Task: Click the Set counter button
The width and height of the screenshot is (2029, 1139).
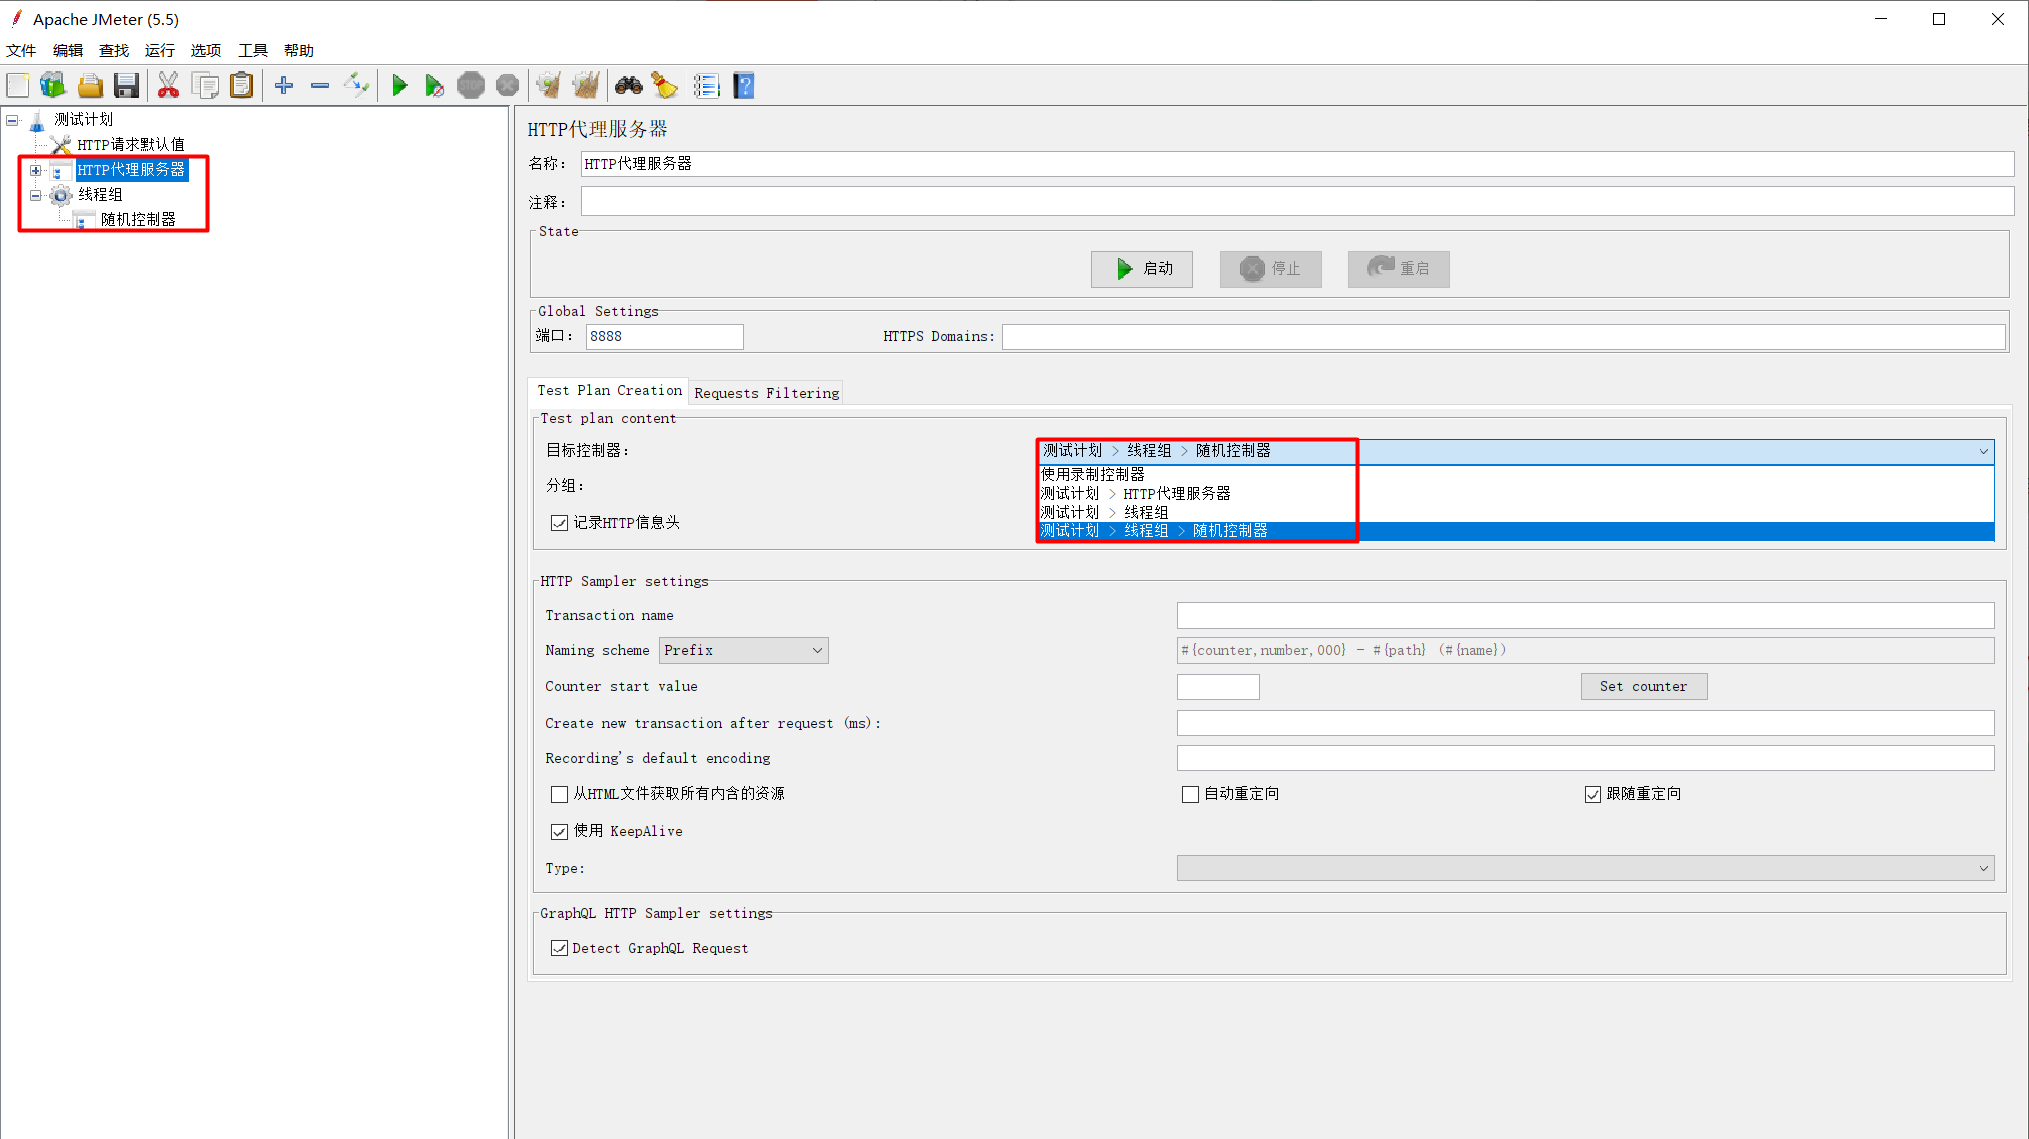Action: 1643,686
